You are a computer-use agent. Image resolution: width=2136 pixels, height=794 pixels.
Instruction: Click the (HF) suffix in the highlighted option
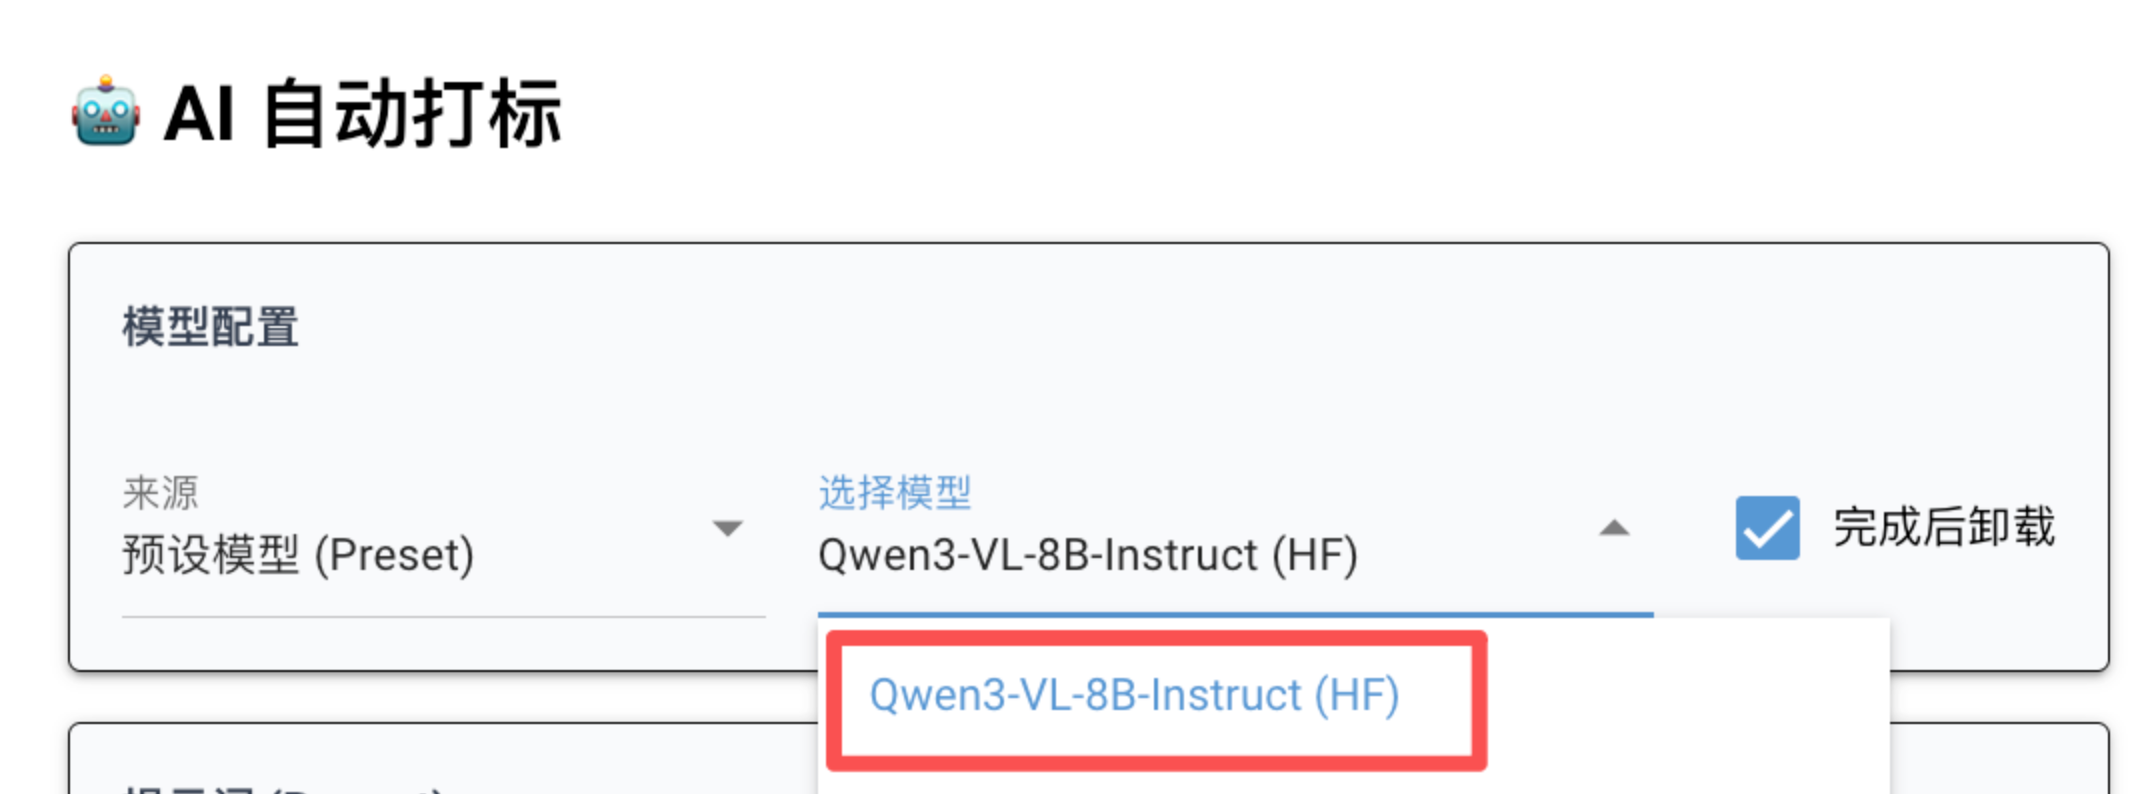1356,696
